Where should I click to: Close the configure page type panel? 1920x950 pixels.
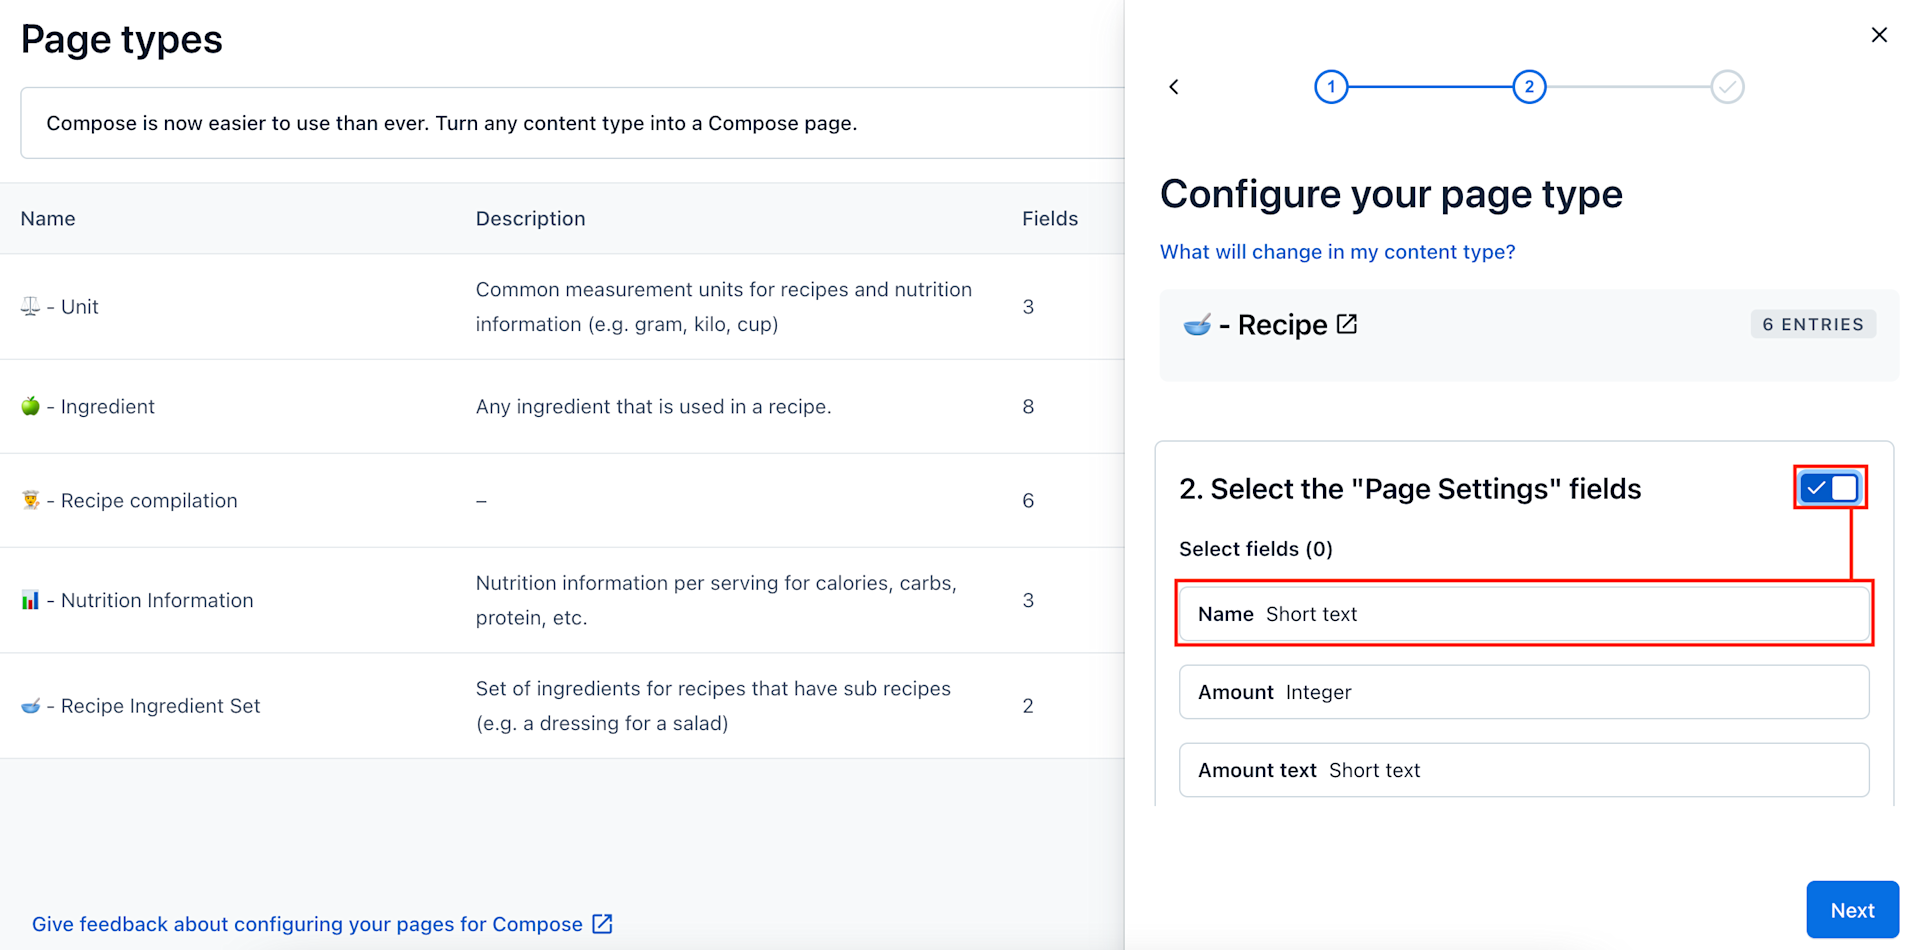[x=1879, y=35]
